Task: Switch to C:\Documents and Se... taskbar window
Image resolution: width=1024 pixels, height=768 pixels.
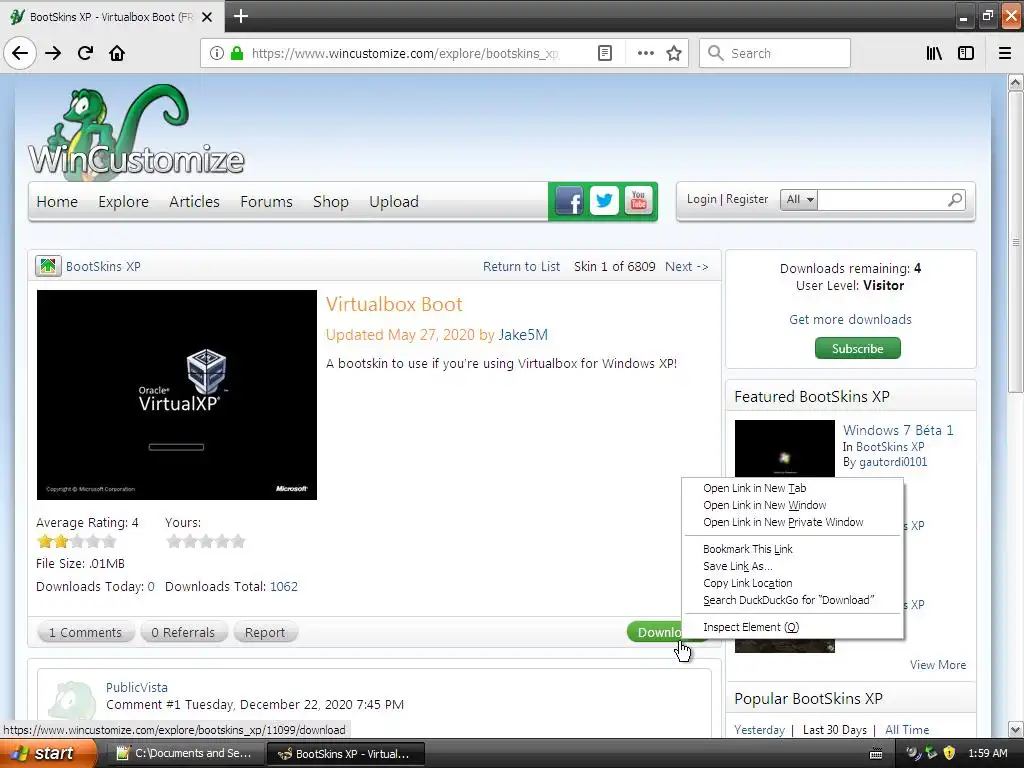Action: [x=185, y=753]
